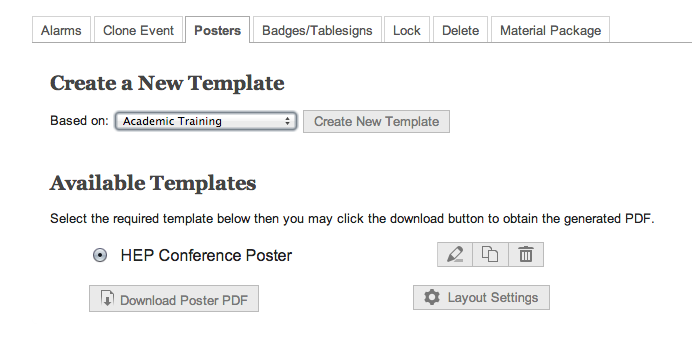Click the Download Poster PDF button
Image resolution: width=692 pixels, height=360 pixels.
[x=174, y=299]
